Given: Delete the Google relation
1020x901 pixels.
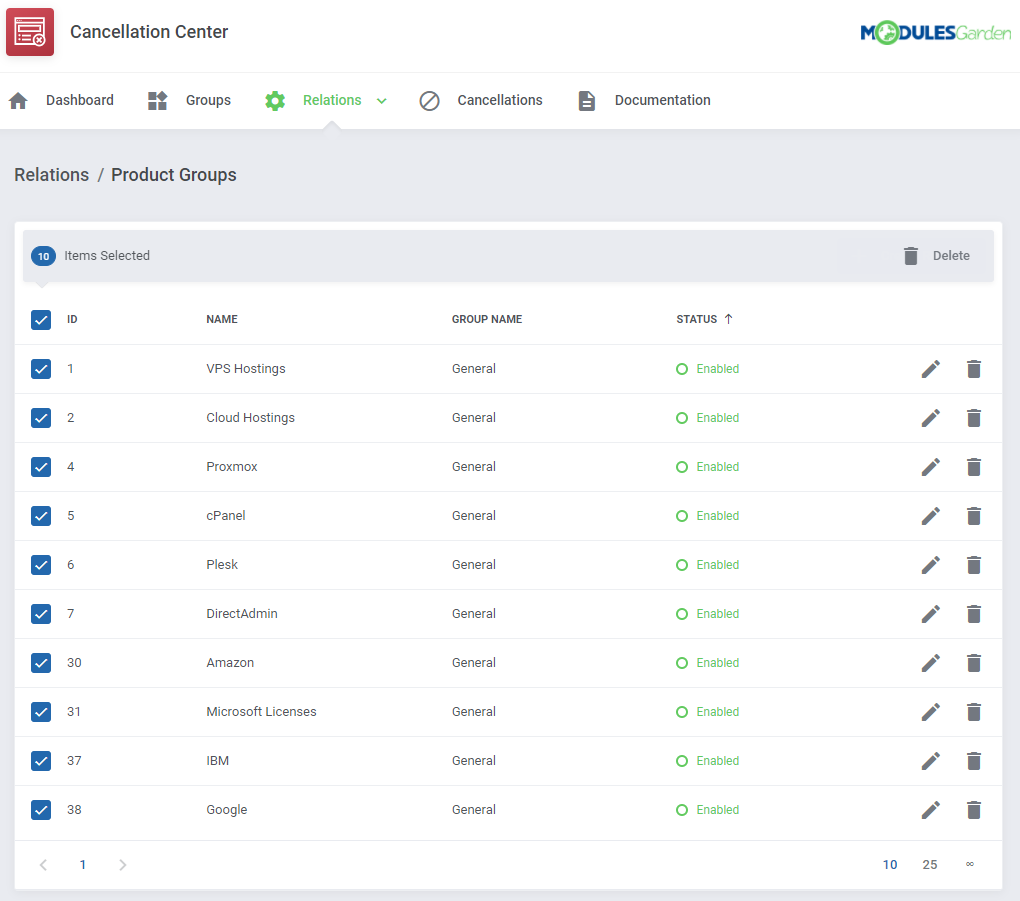Looking at the screenshot, I should pyautogui.click(x=974, y=810).
